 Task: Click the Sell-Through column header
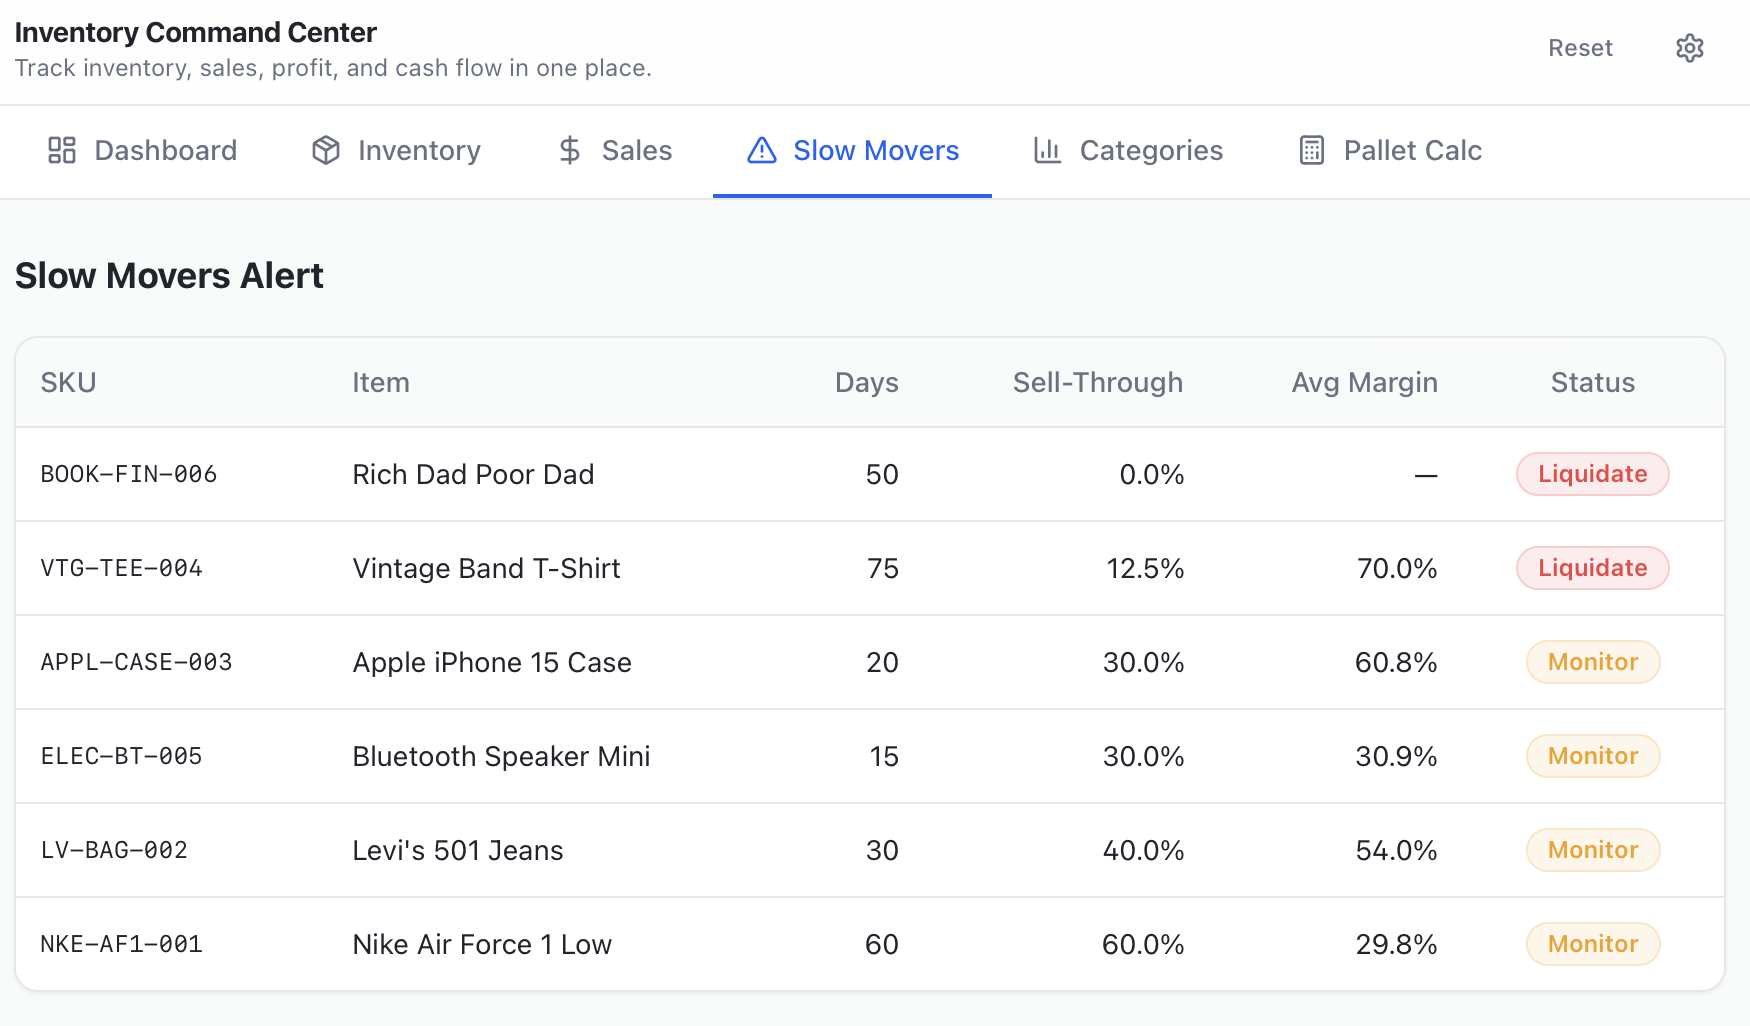tap(1097, 382)
